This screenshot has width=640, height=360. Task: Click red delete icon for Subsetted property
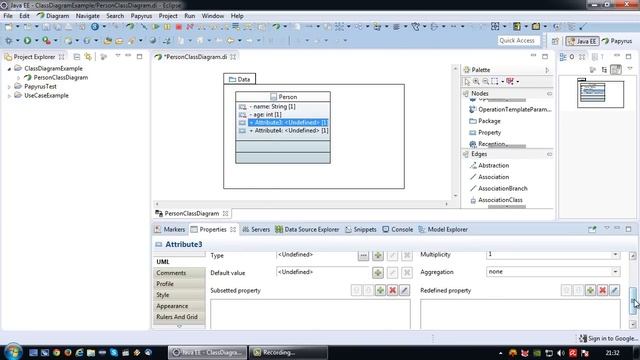tap(393, 290)
